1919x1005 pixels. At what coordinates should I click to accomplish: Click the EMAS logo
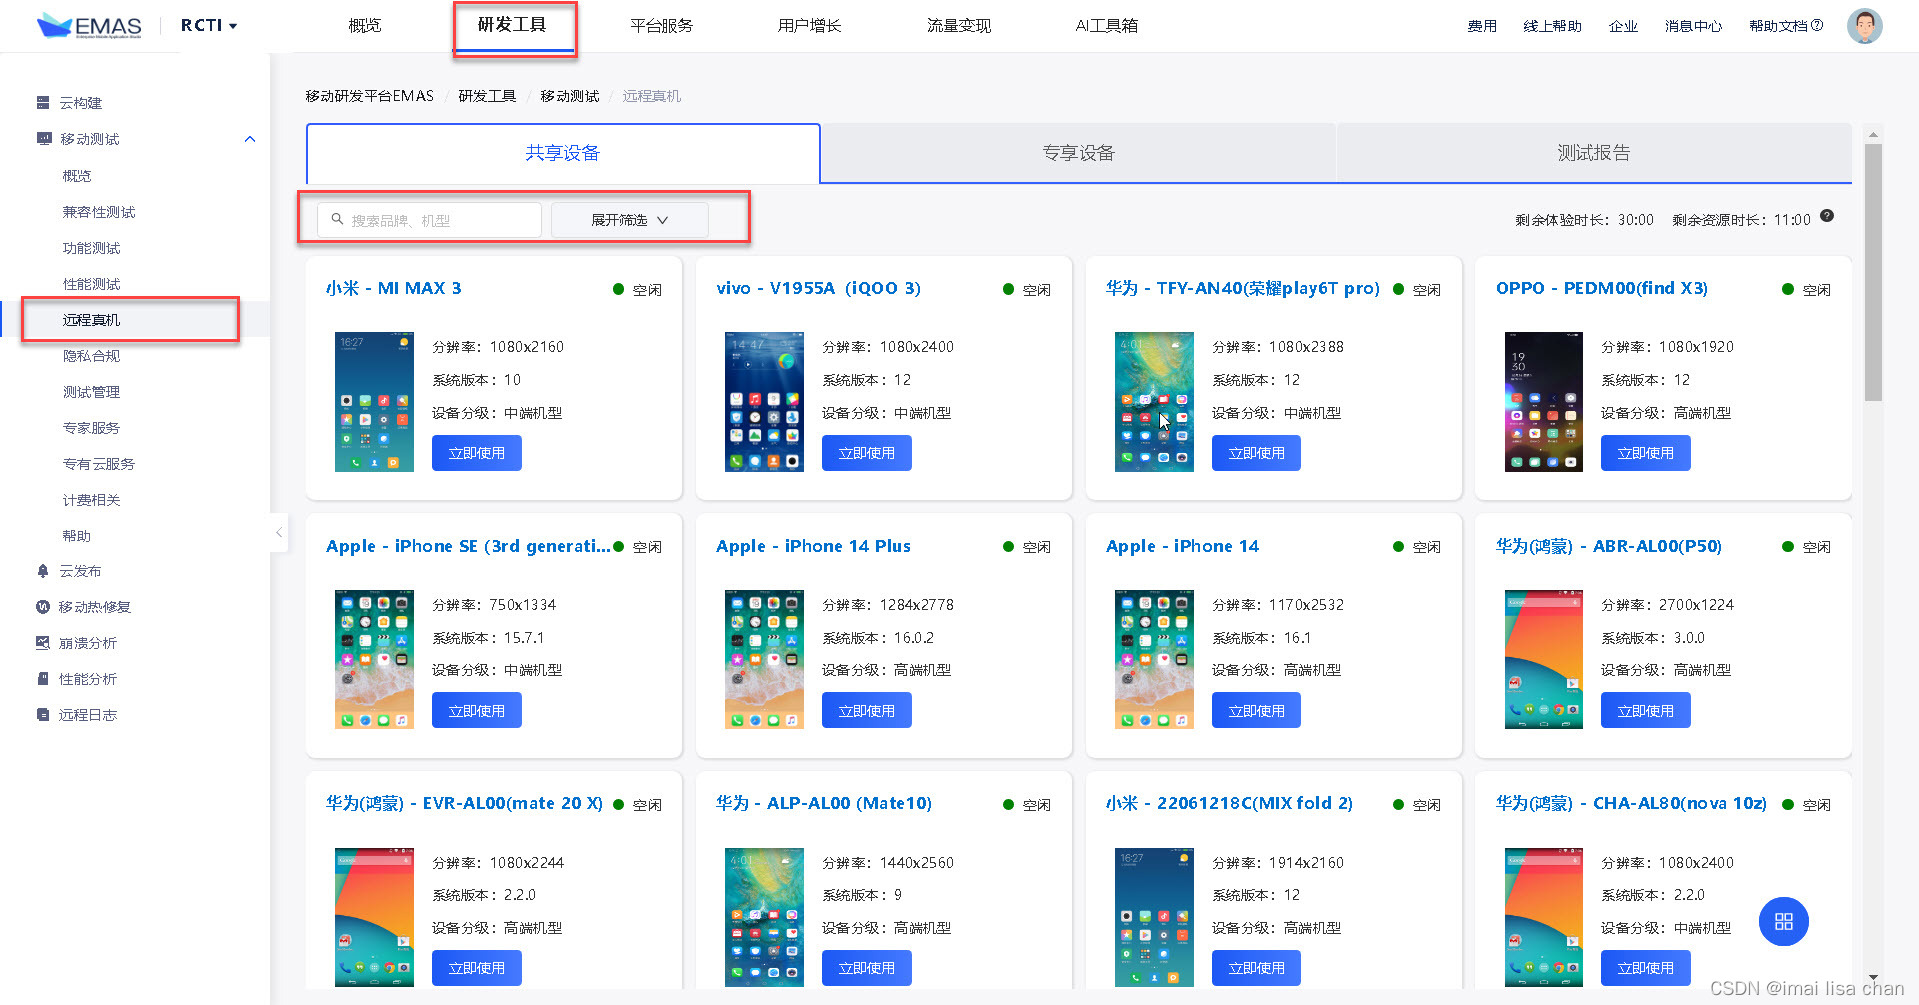click(89, 26)
